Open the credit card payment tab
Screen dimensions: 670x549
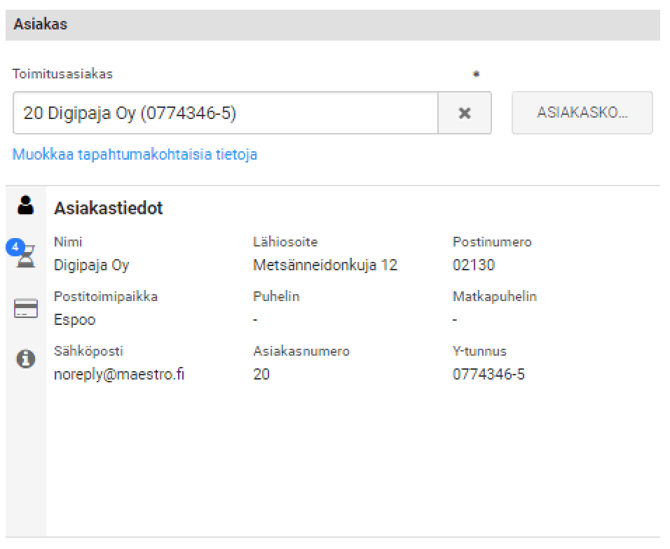pyautogui.click(x=26, y=308)
